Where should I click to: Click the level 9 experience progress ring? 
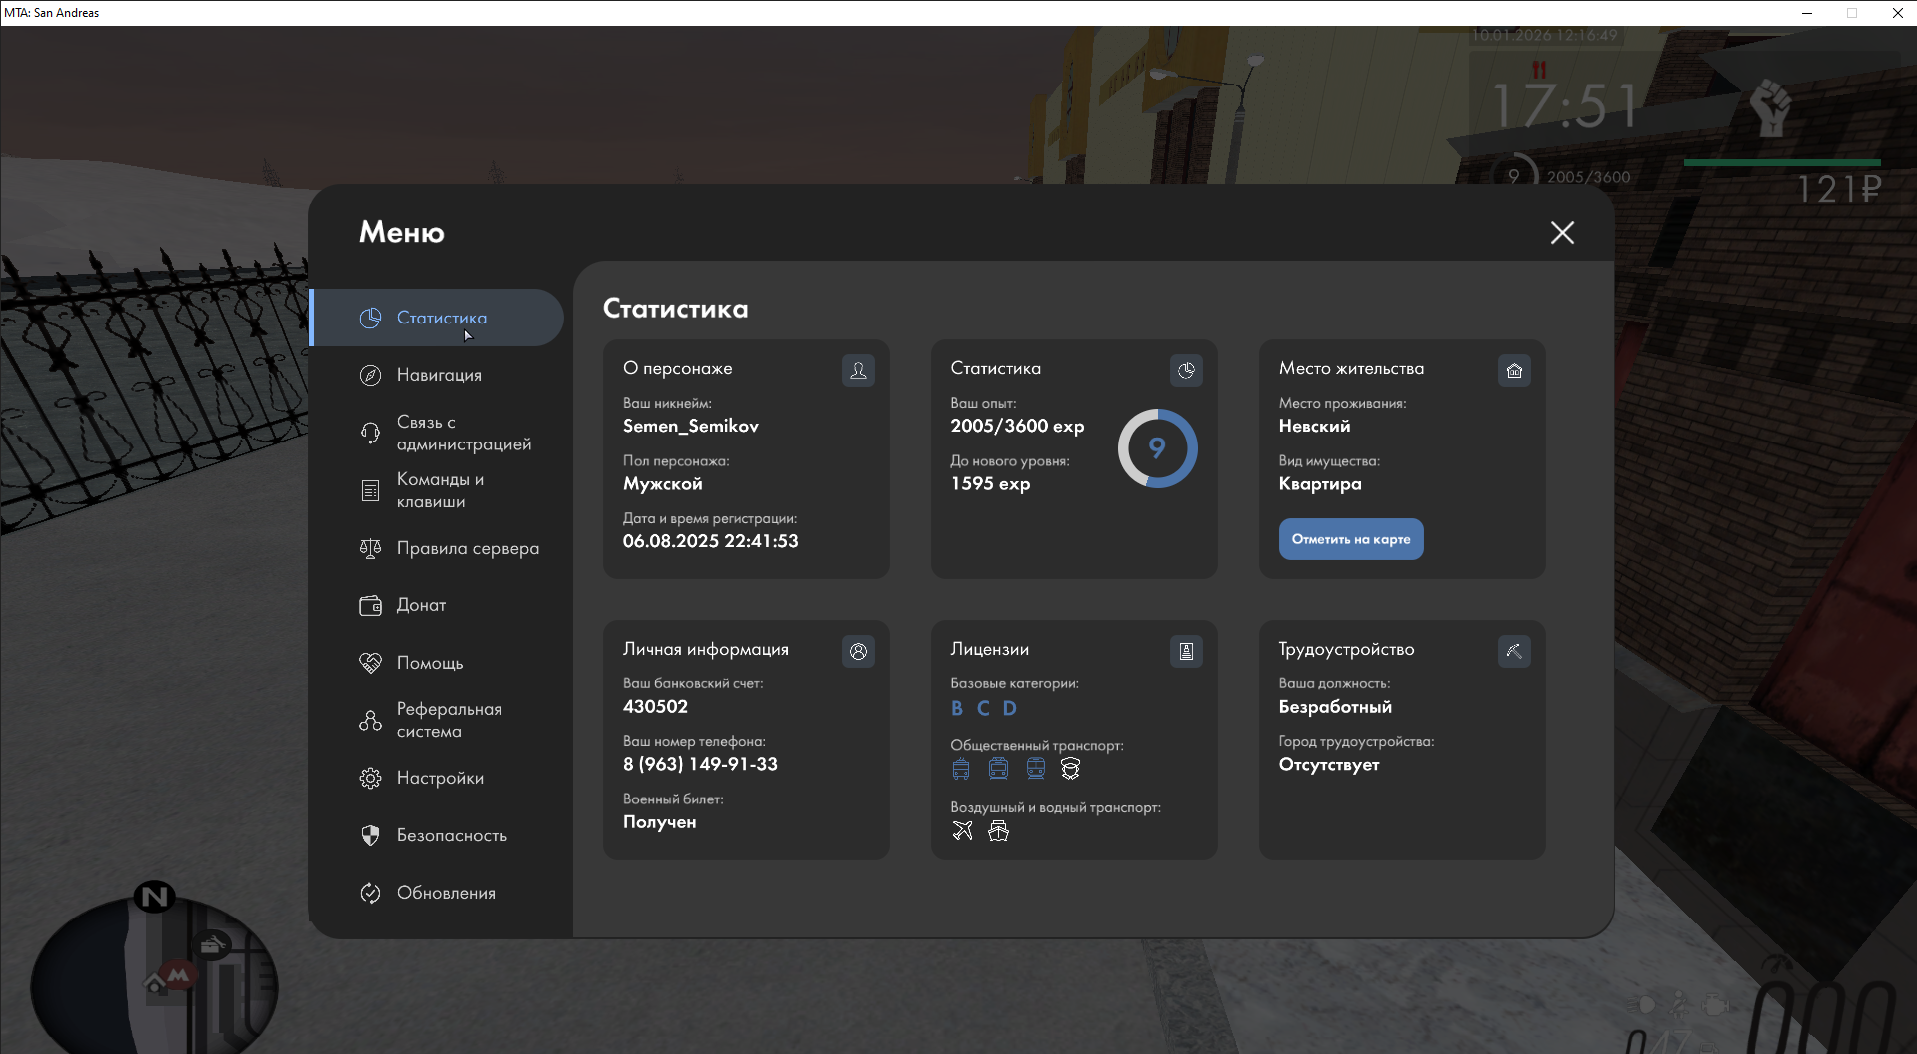click(1157, 448)
